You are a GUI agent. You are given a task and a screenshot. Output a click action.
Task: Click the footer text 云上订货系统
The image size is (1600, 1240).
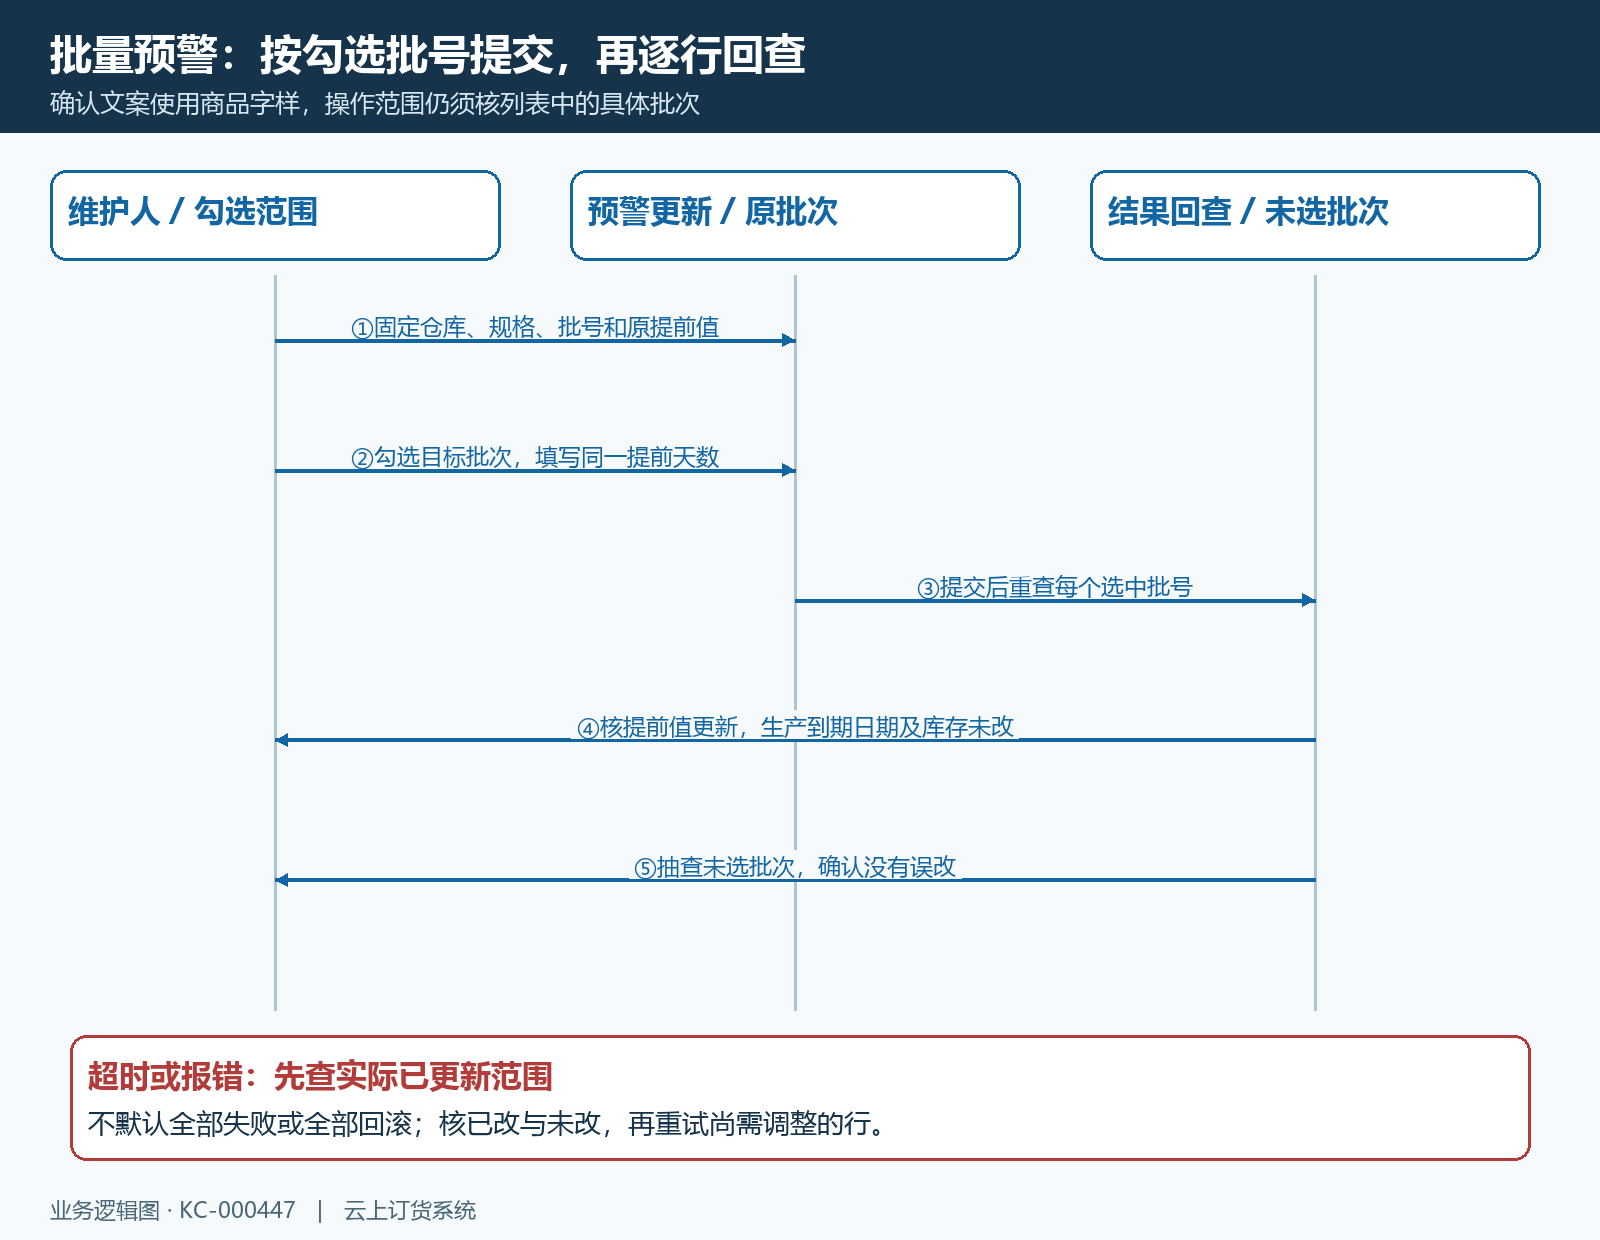(410, 1210)
